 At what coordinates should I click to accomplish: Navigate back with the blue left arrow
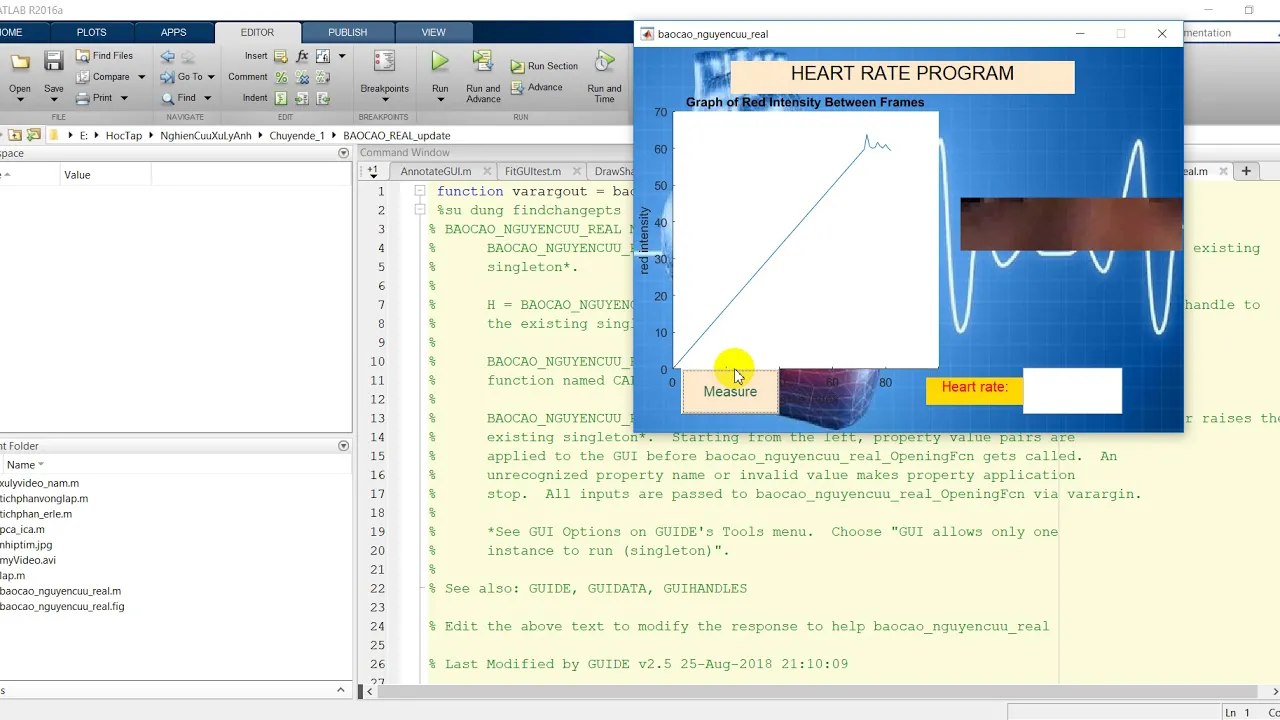click(167, 56)
